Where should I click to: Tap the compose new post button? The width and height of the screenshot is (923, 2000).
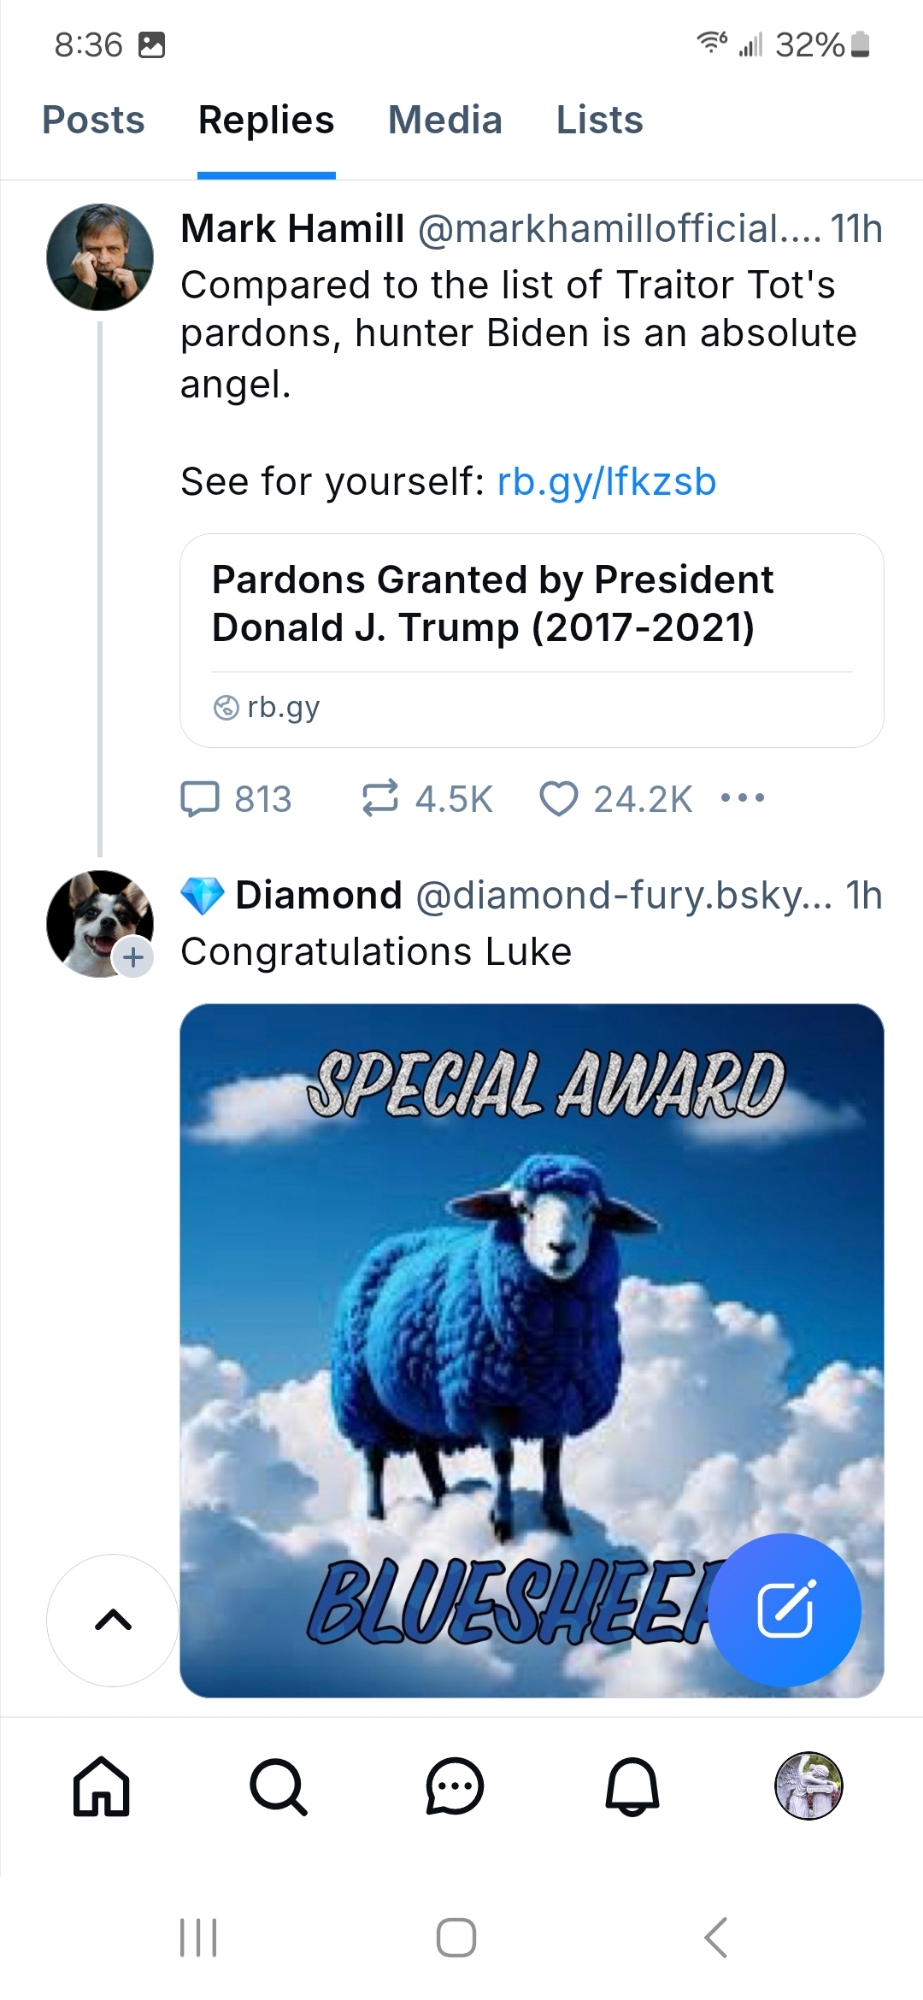point(786,1610)
